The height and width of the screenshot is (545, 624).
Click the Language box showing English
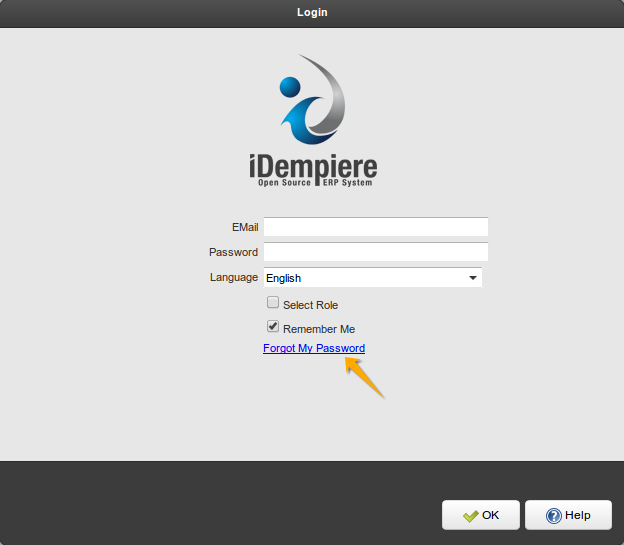pyautogui.click(x=360, y=278)
